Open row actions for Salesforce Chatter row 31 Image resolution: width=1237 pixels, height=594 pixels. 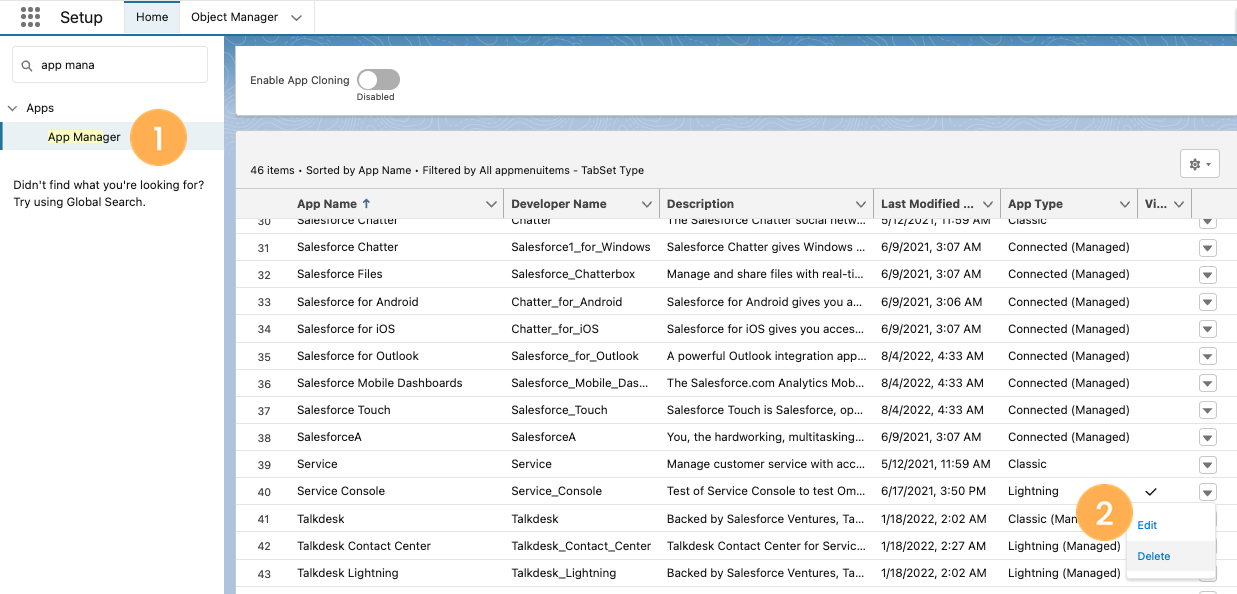(x=1208, y=248)
